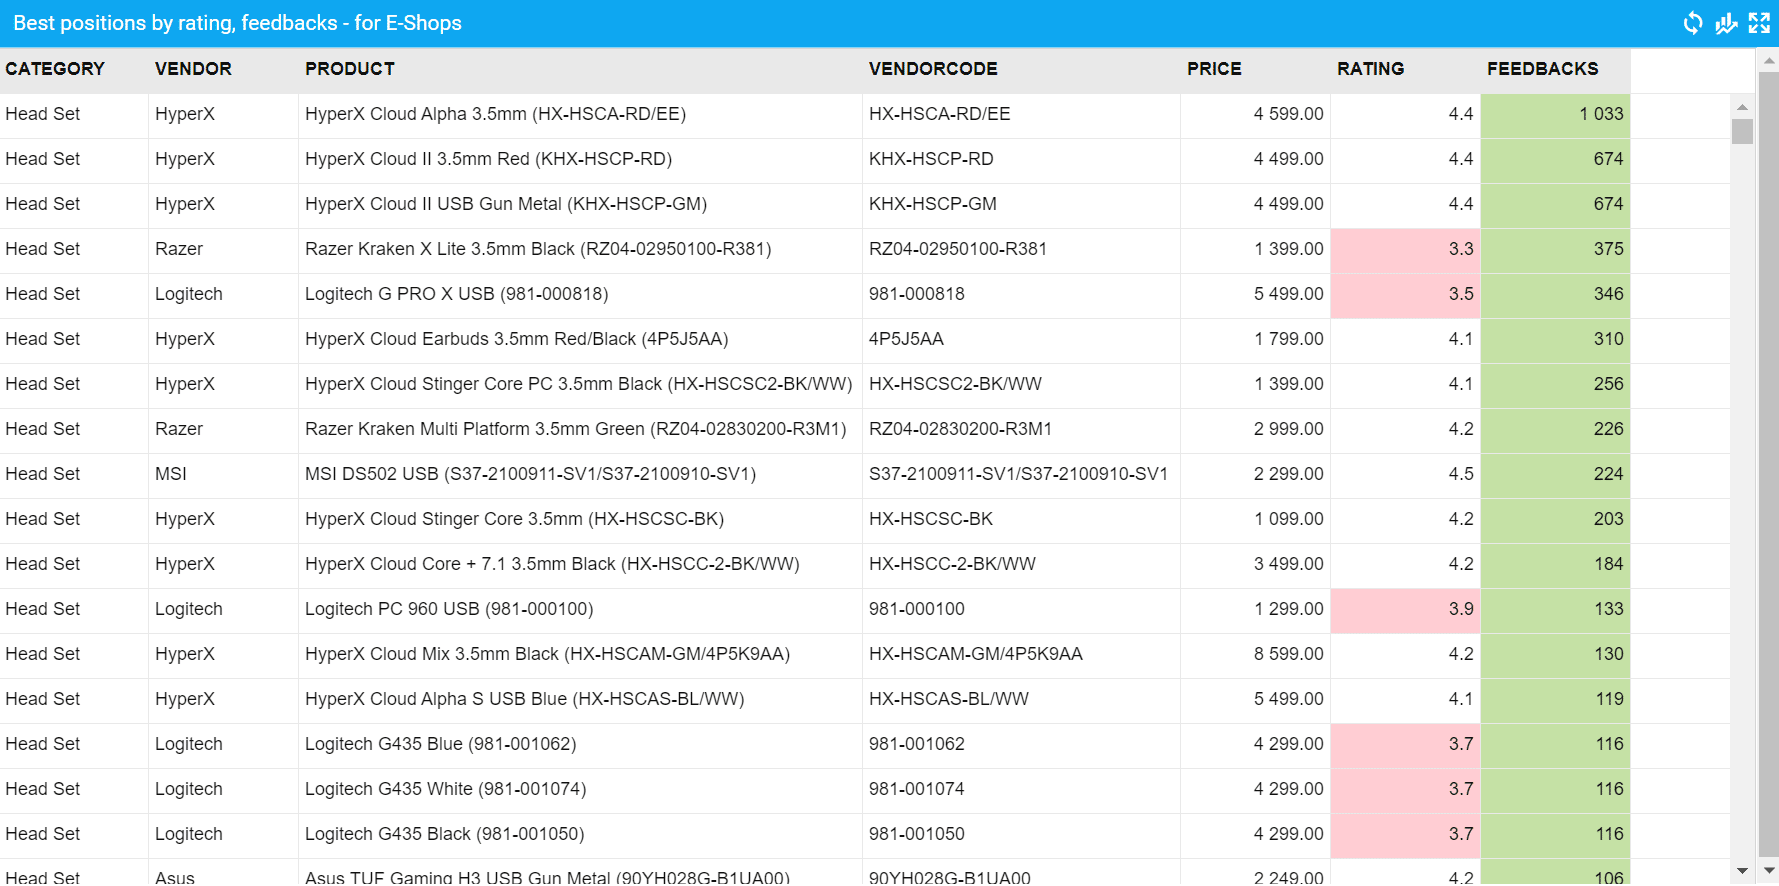Select vendor code RZ04-02830200-R3M1

960,429
